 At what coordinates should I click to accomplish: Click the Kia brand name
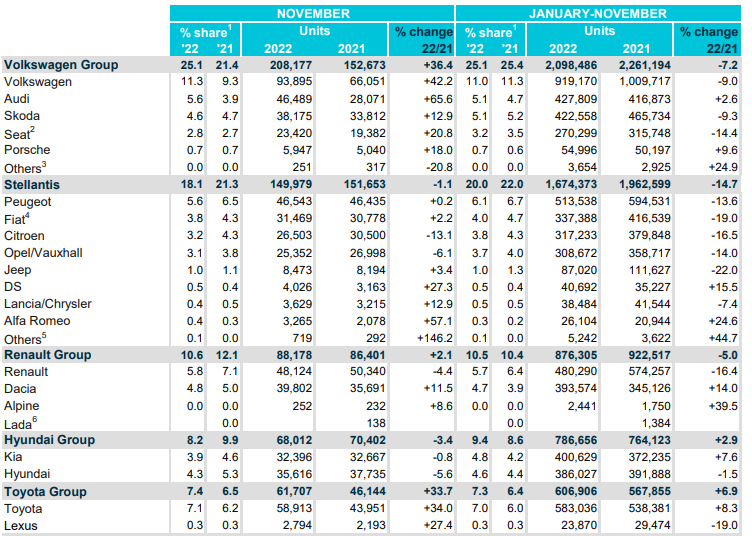[13, 457]
